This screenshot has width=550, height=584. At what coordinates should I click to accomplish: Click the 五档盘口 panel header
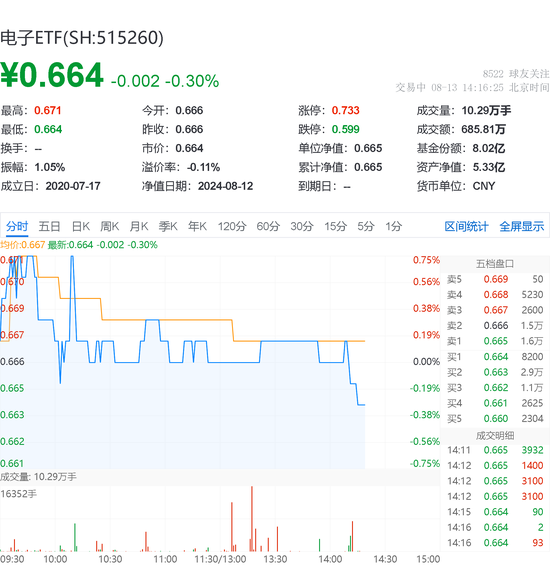point(495,264)
